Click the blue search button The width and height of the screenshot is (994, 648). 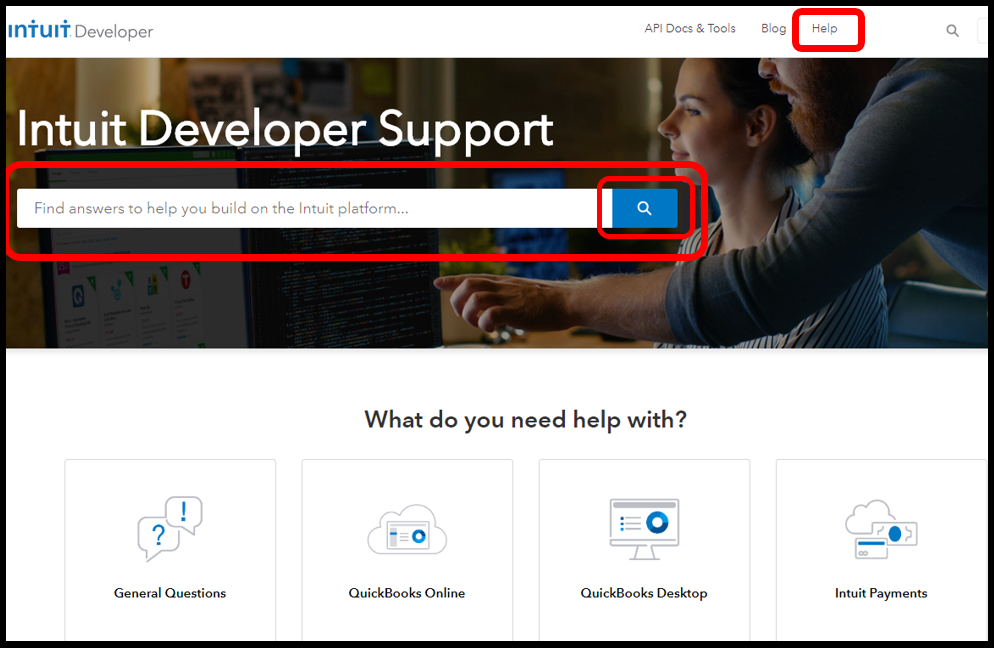pos(644,208)
